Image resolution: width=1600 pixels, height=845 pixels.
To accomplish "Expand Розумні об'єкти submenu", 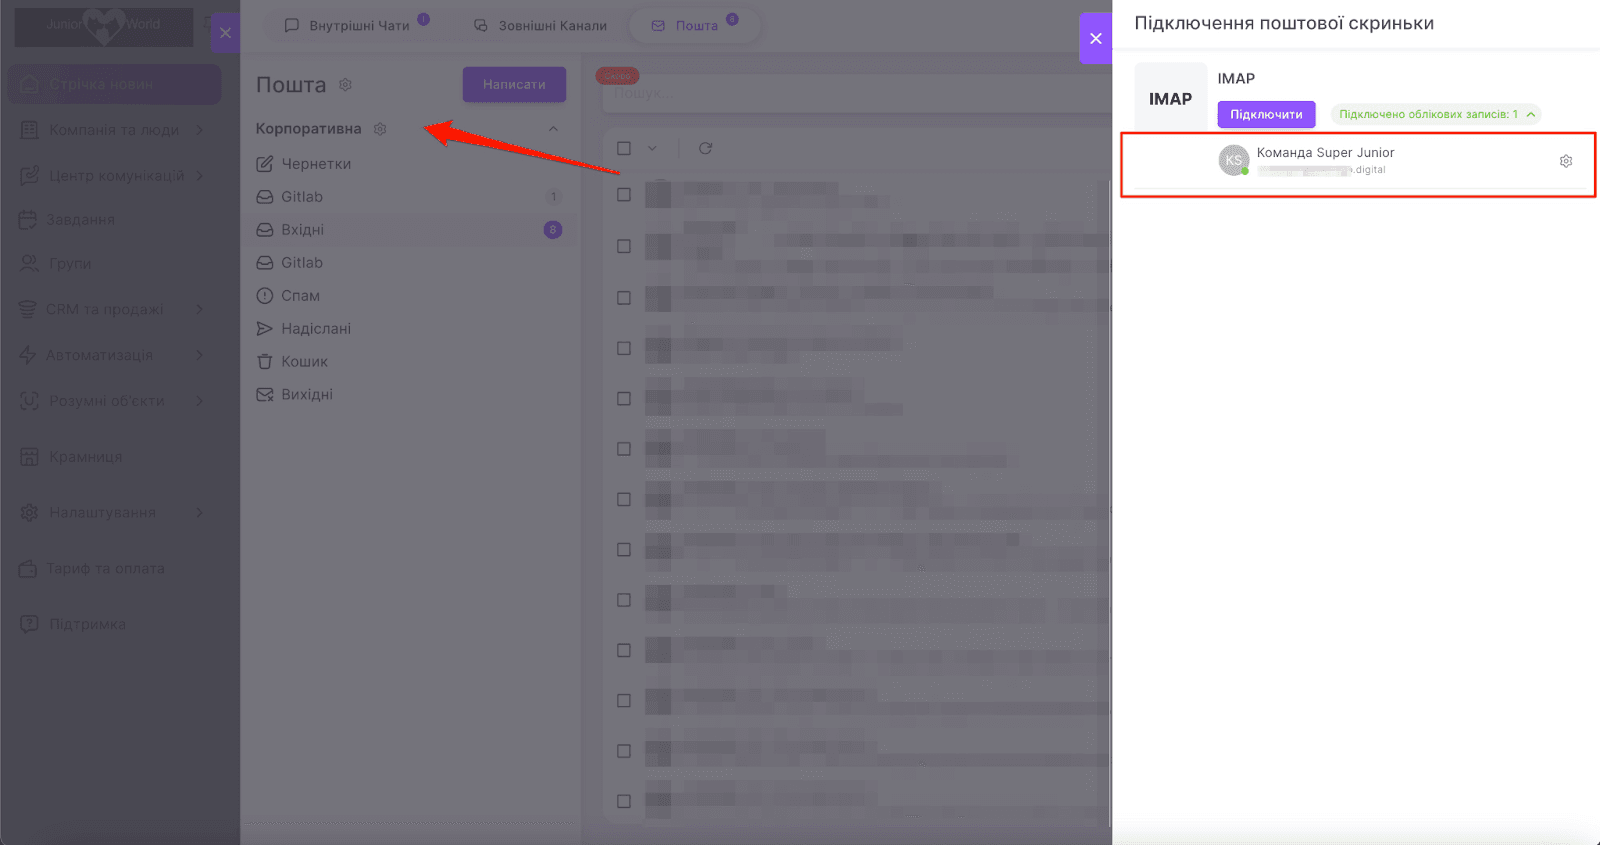I will pyautogui.click(x=199, y=401).
